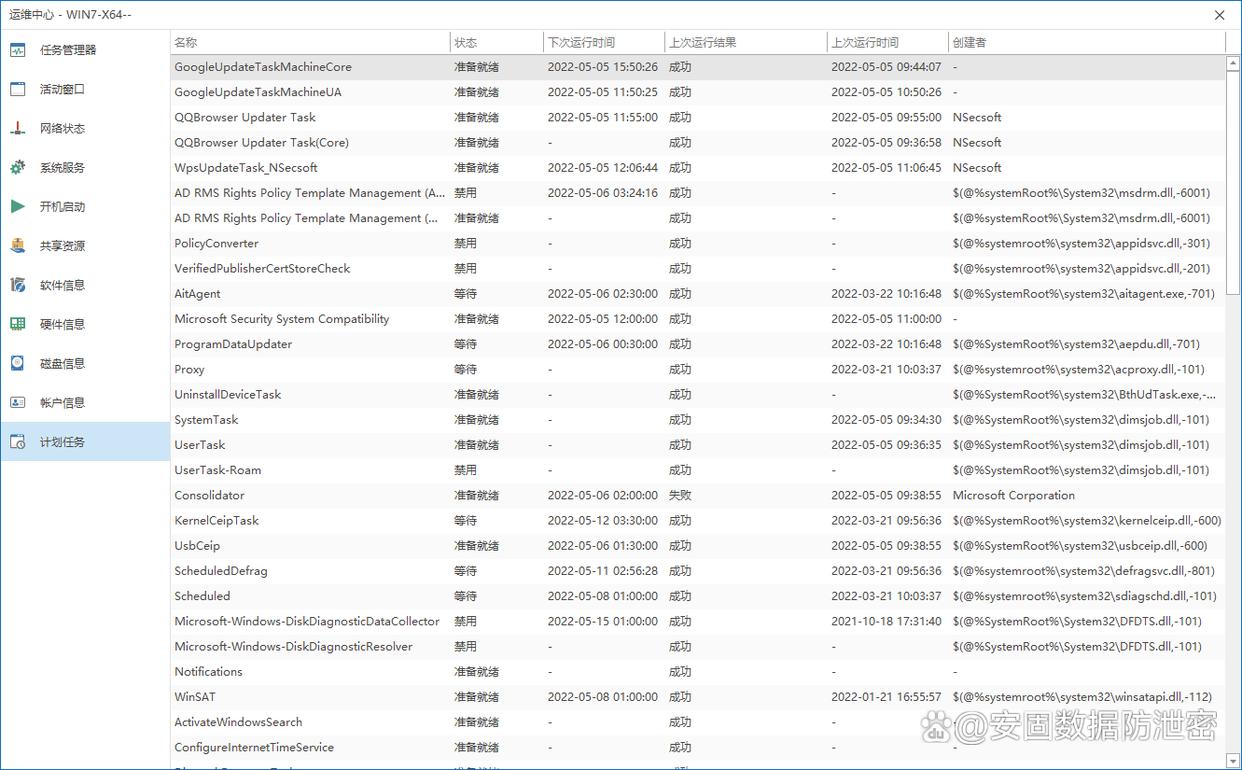Select the Consolidator task row
1242x770 pixels.
[x=210, y=495]
